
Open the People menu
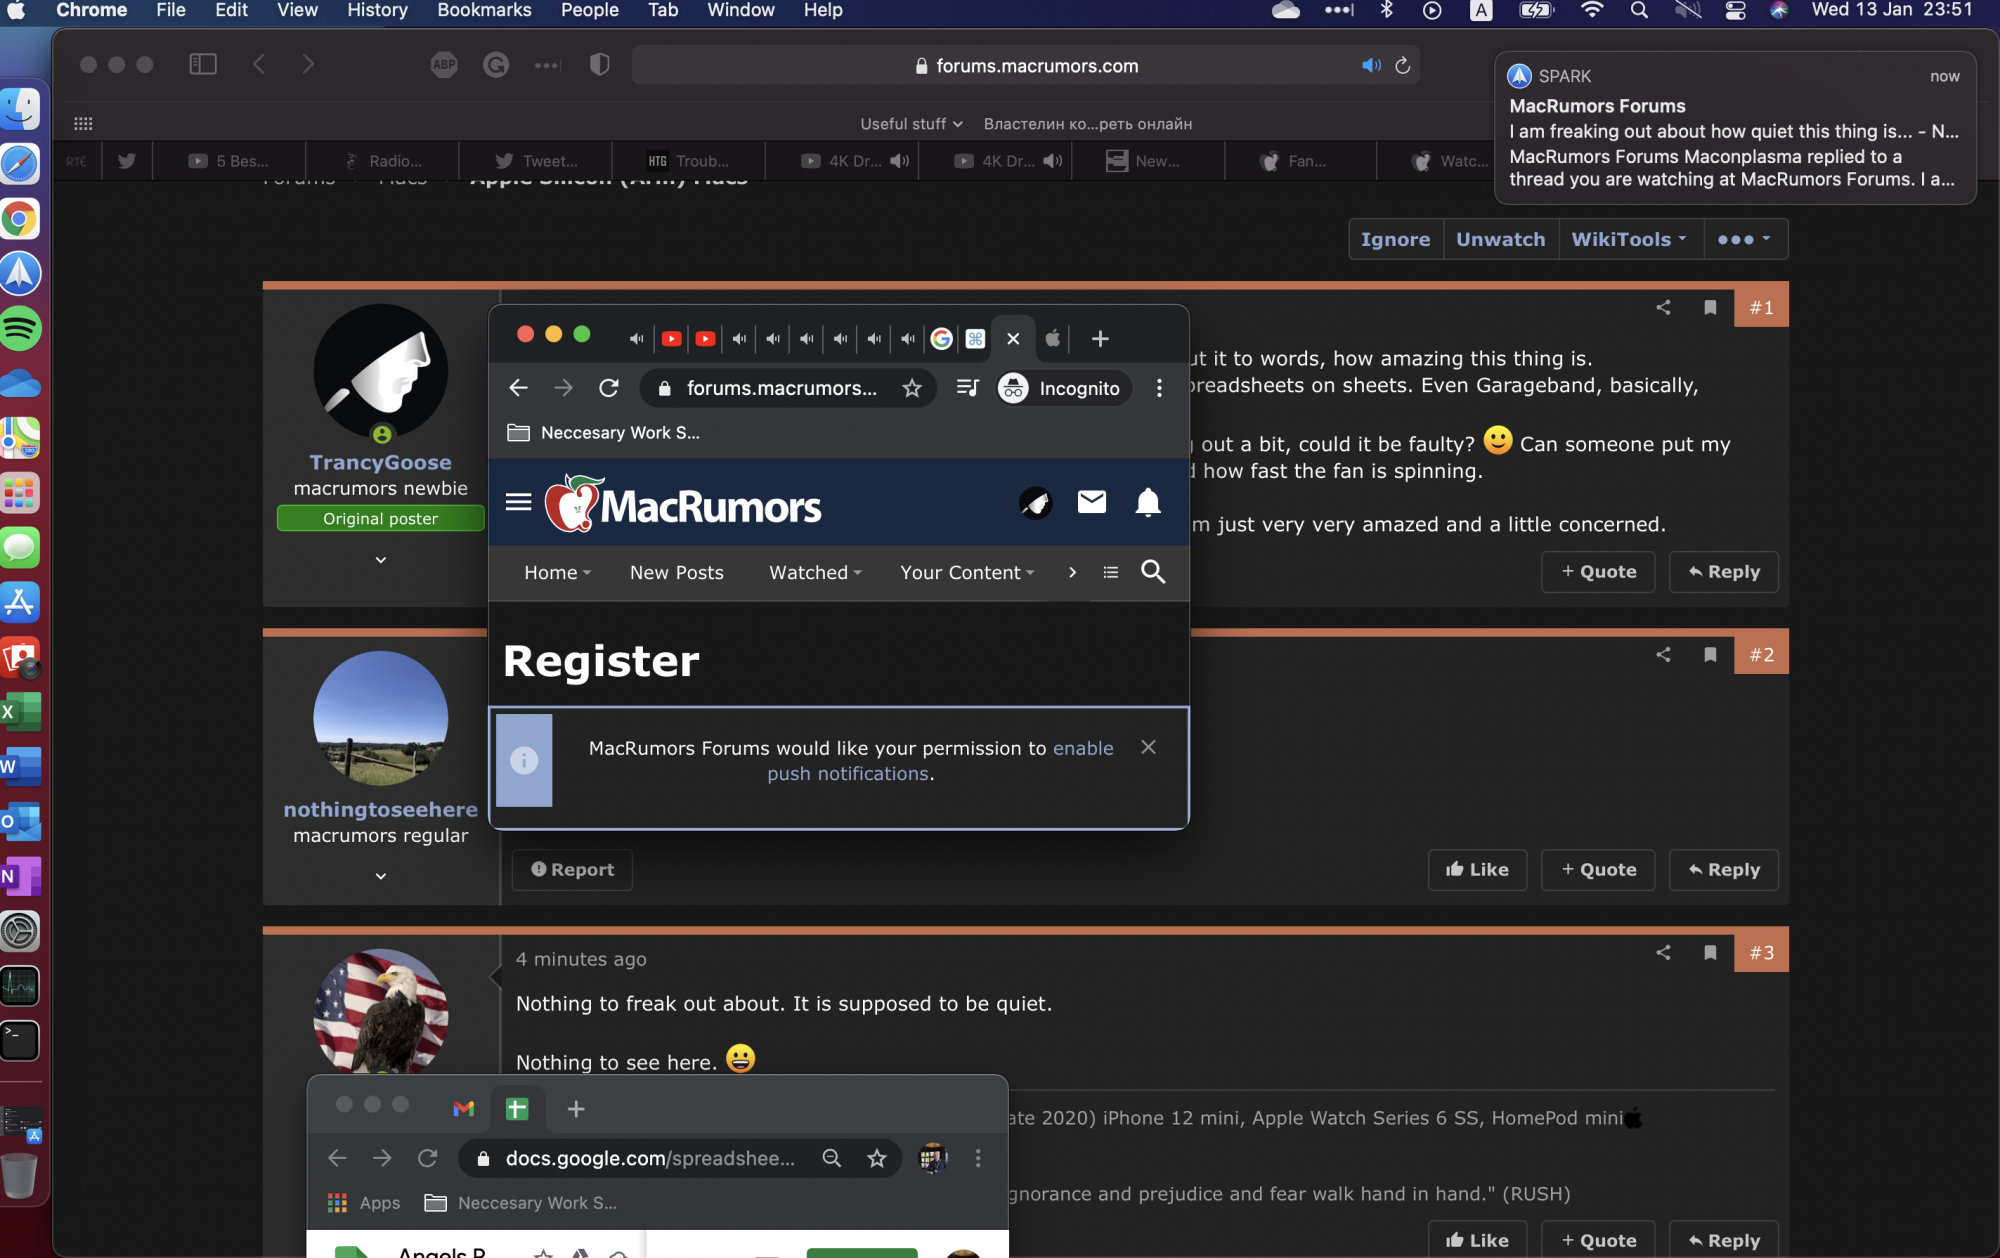[x=589, y=11]
